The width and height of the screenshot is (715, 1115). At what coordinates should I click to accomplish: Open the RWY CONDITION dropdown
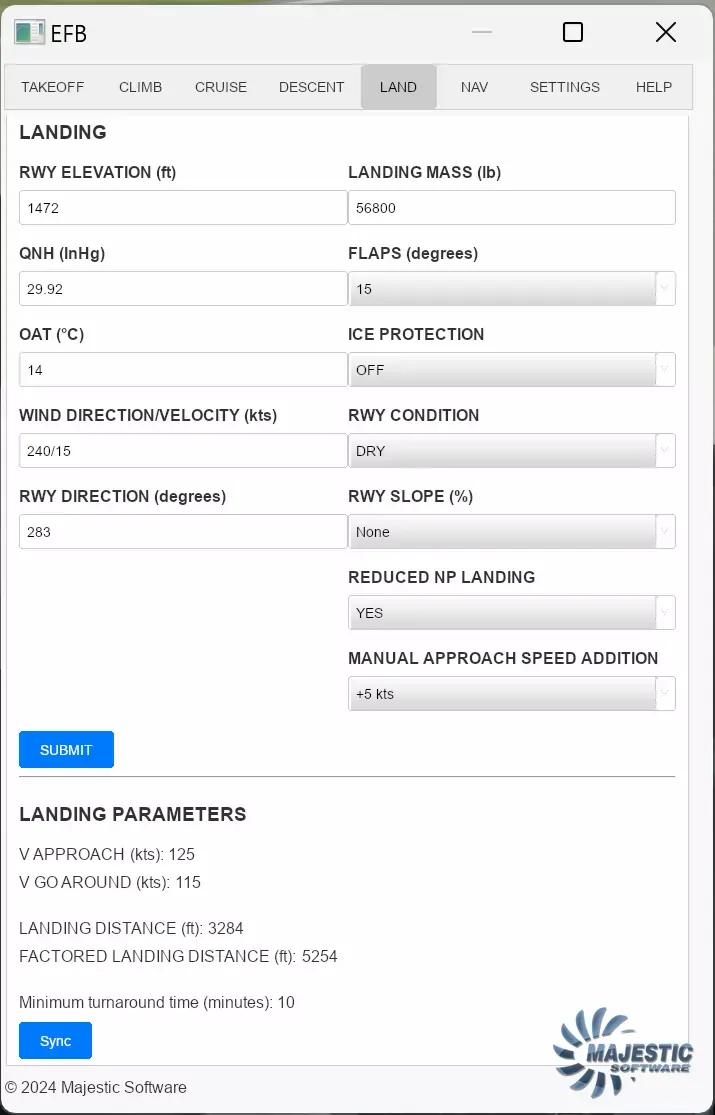point(511,451)
